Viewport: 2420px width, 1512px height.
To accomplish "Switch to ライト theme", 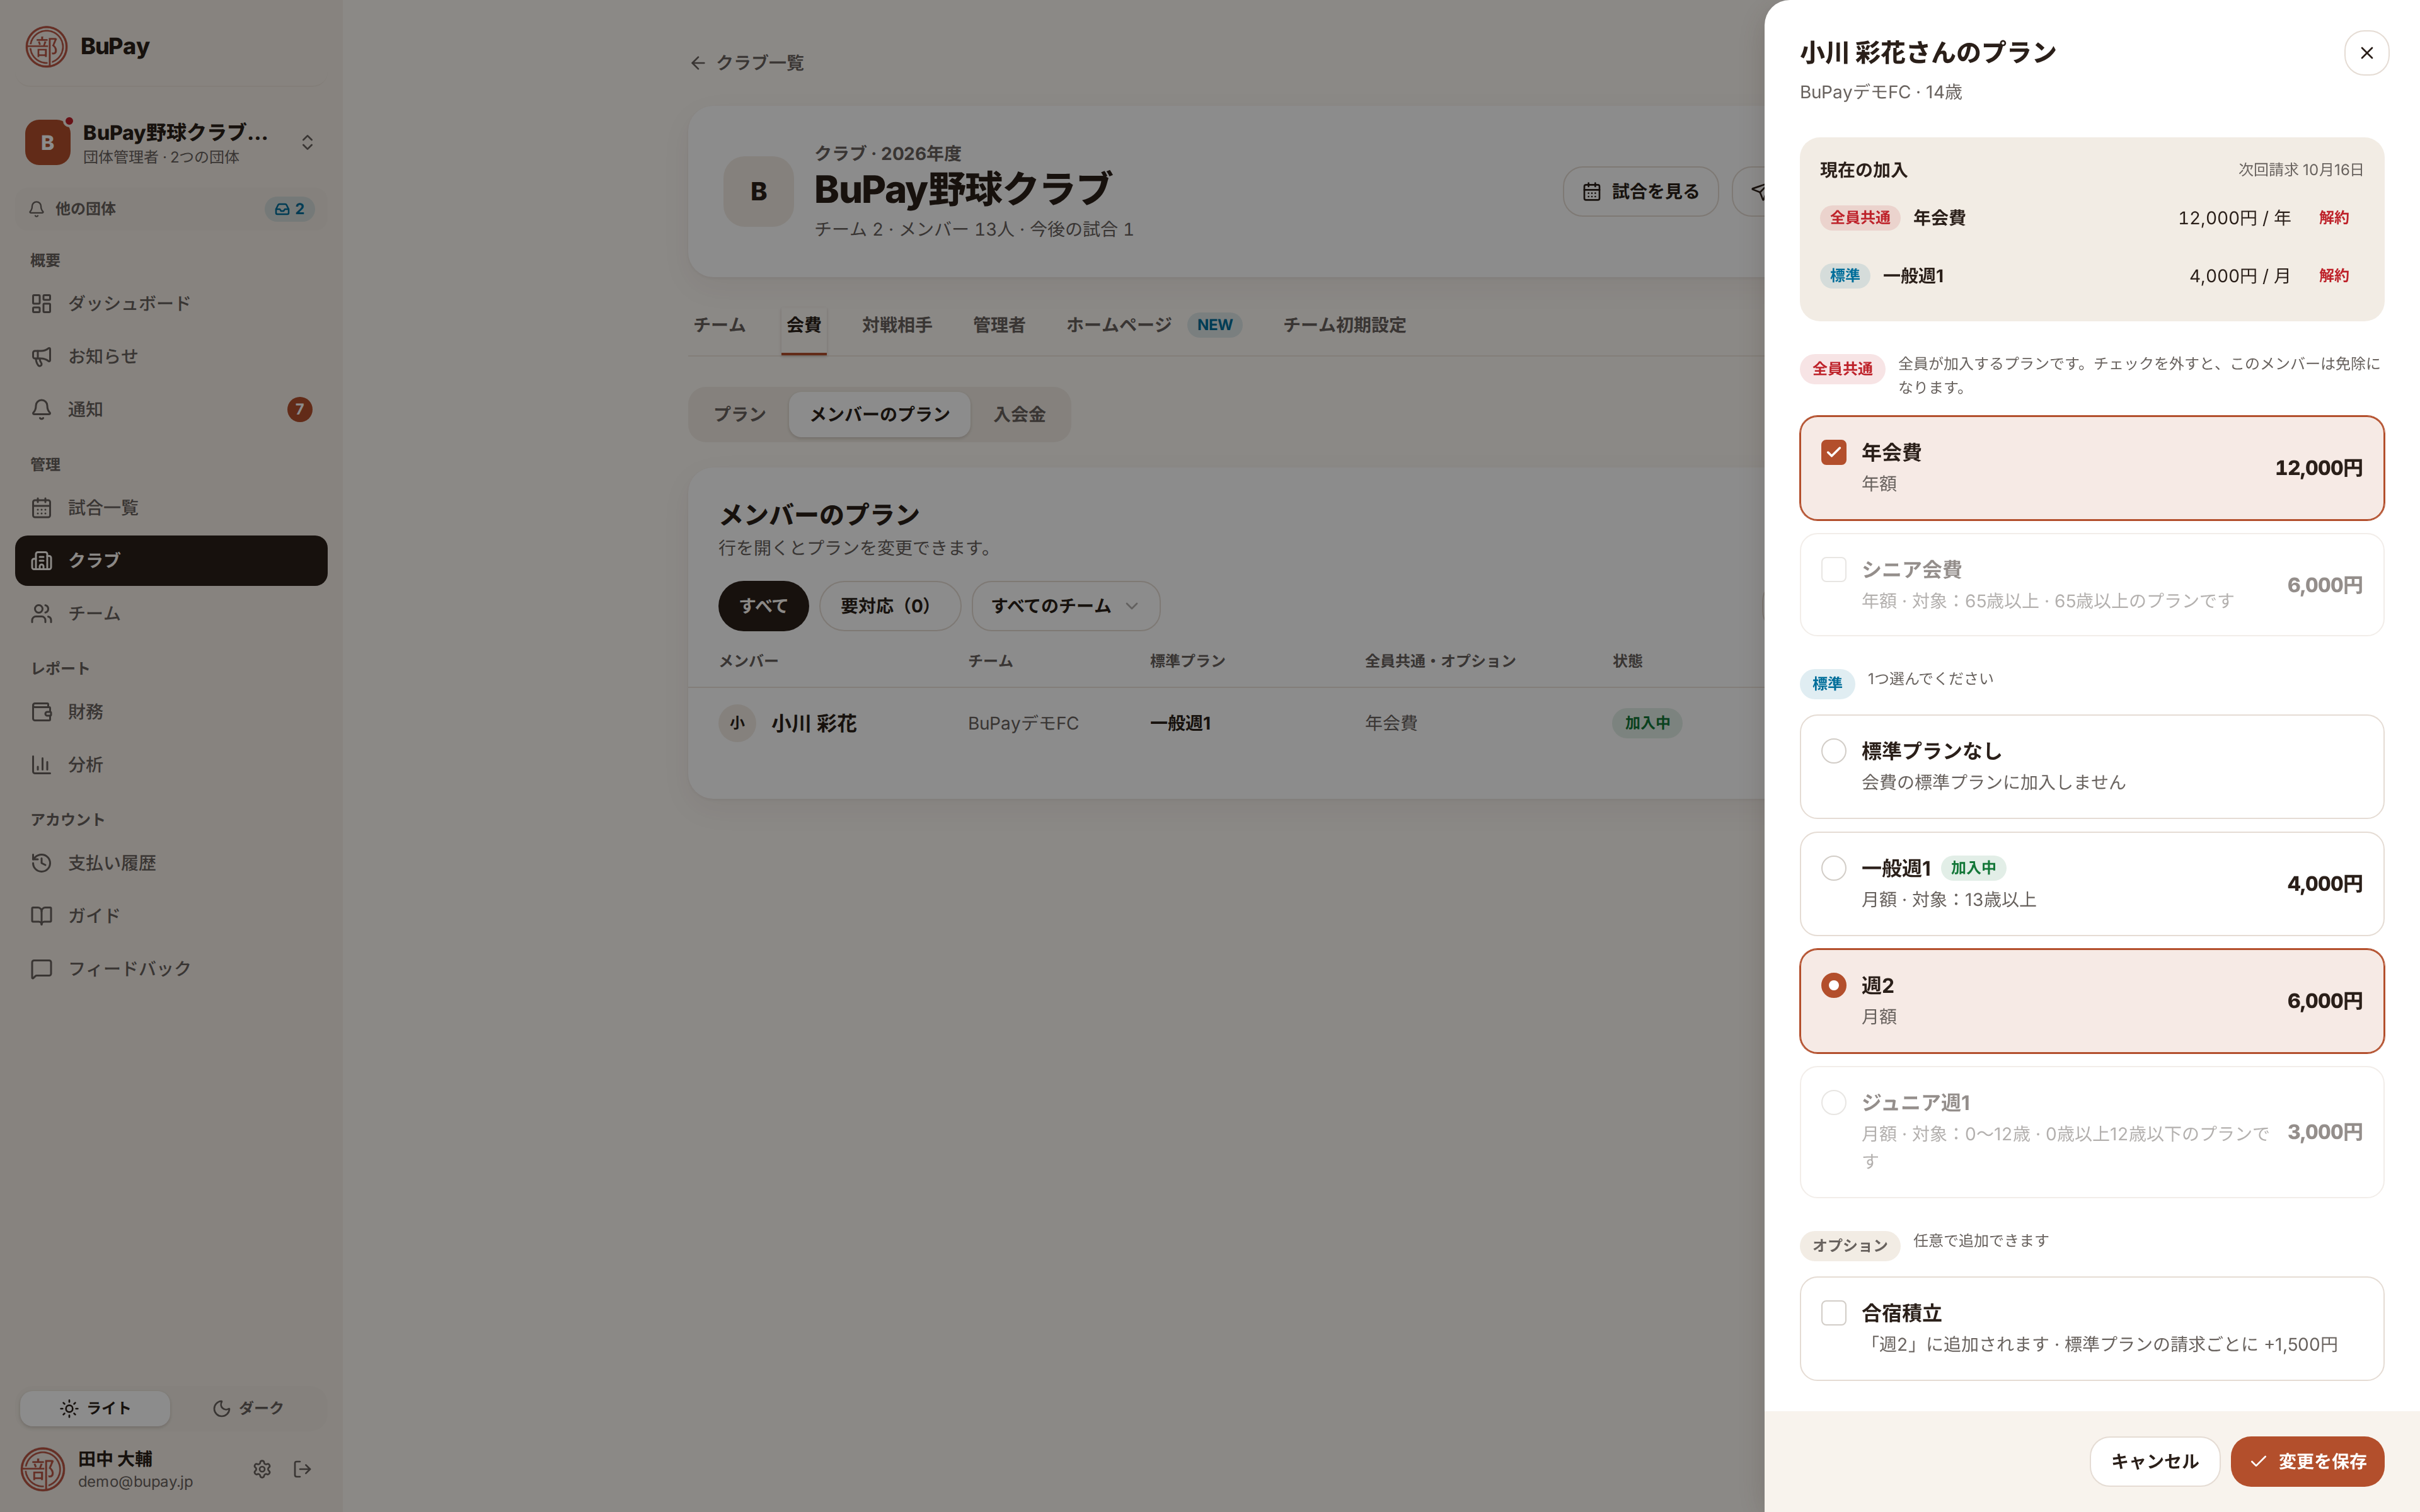I will [95, 1408].
